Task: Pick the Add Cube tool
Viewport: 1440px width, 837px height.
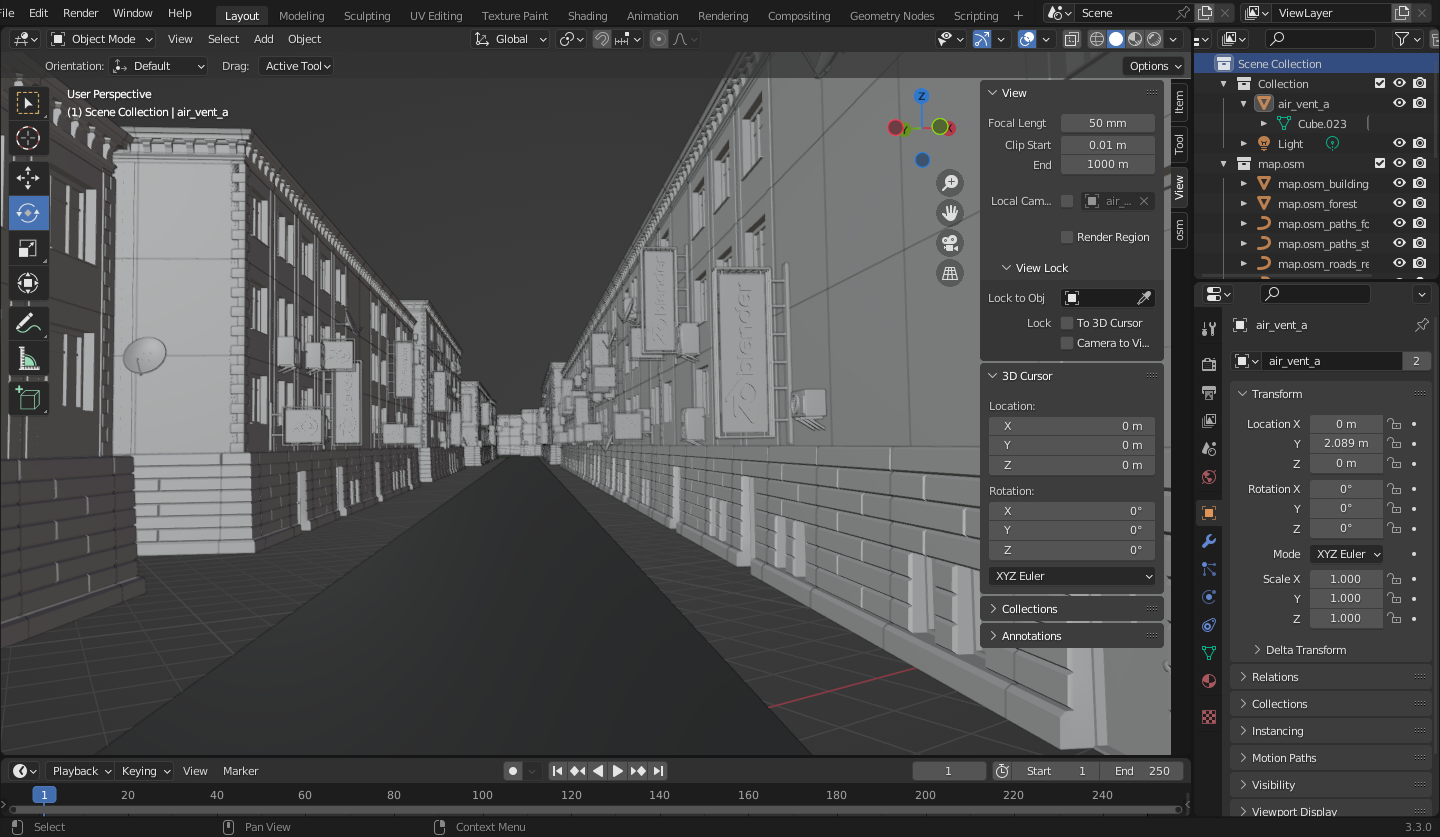Action: pyautogui.click(x=28, y=399)
